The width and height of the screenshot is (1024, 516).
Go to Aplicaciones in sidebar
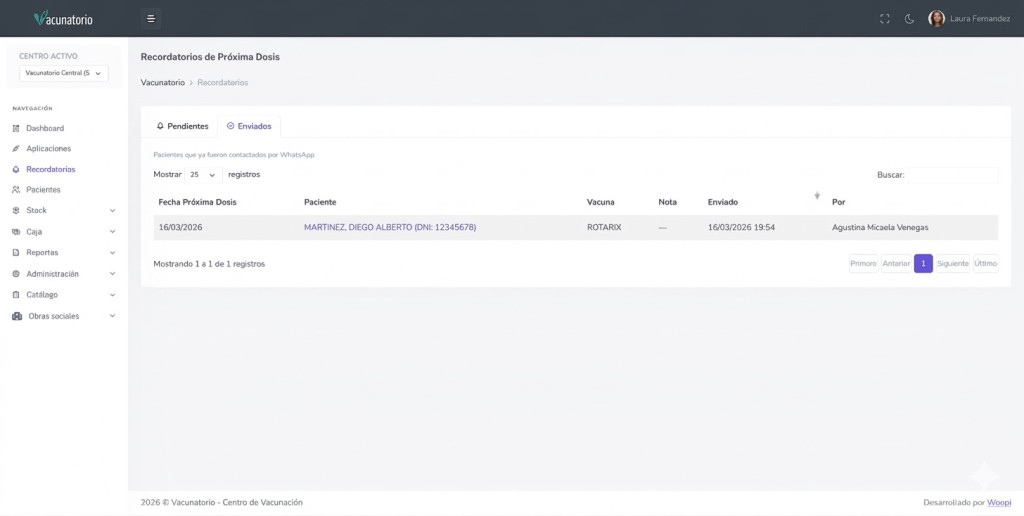pos(48,148)
